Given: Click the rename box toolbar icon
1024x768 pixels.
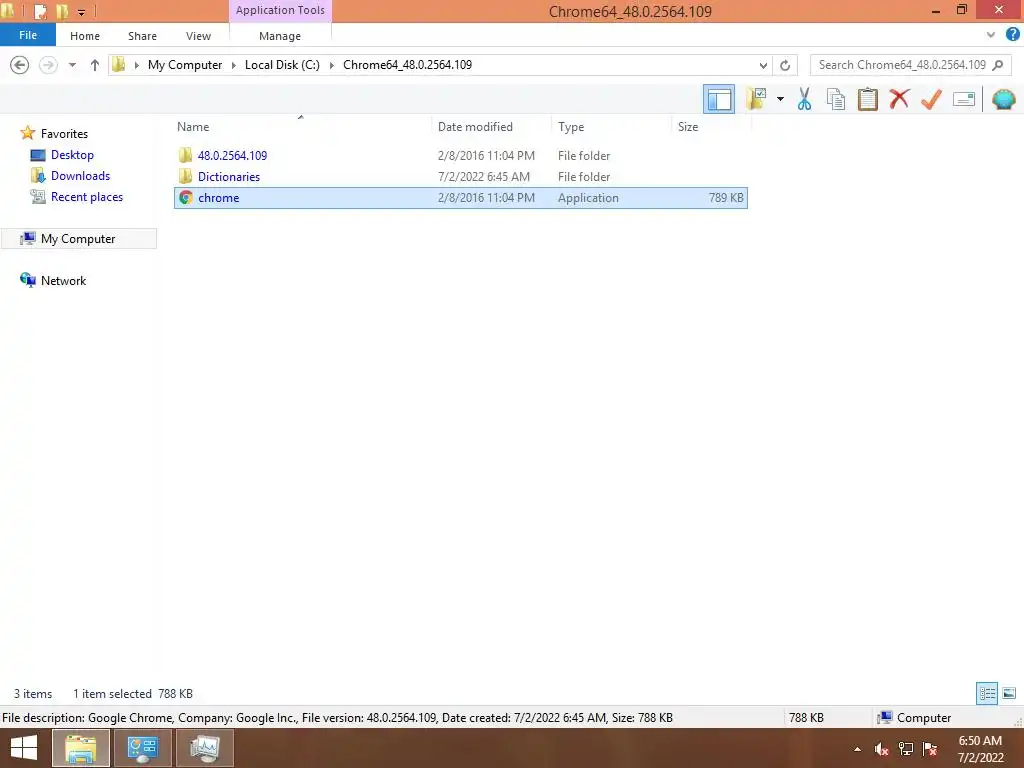Looking at the screenshot, I should click(x=963, y=99).
